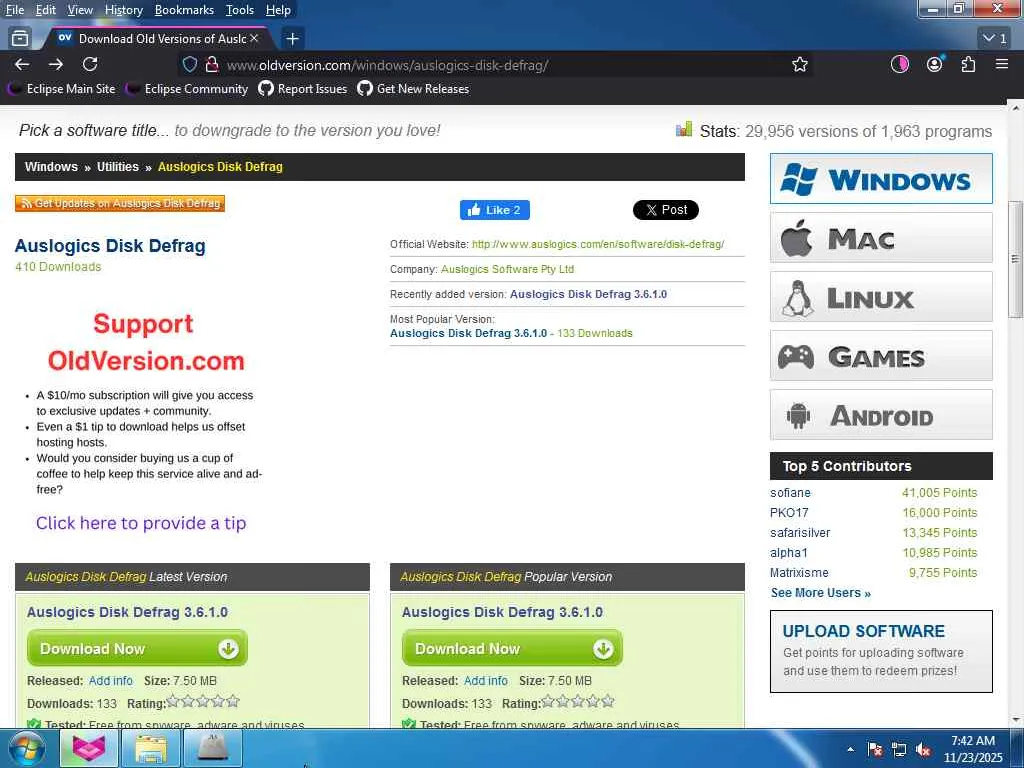Bookmark this page with the star
Viewport: 1024px width, 768px height.
click(799, 65)
